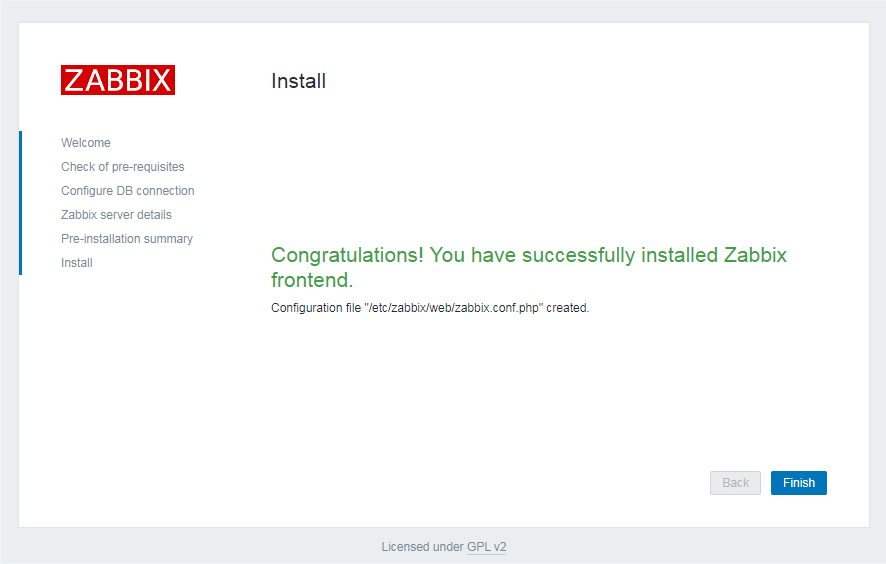Viewport: 886px width, 564px height.
Task: Select the Zabbix server details step
Action: [x=116, y=215]
